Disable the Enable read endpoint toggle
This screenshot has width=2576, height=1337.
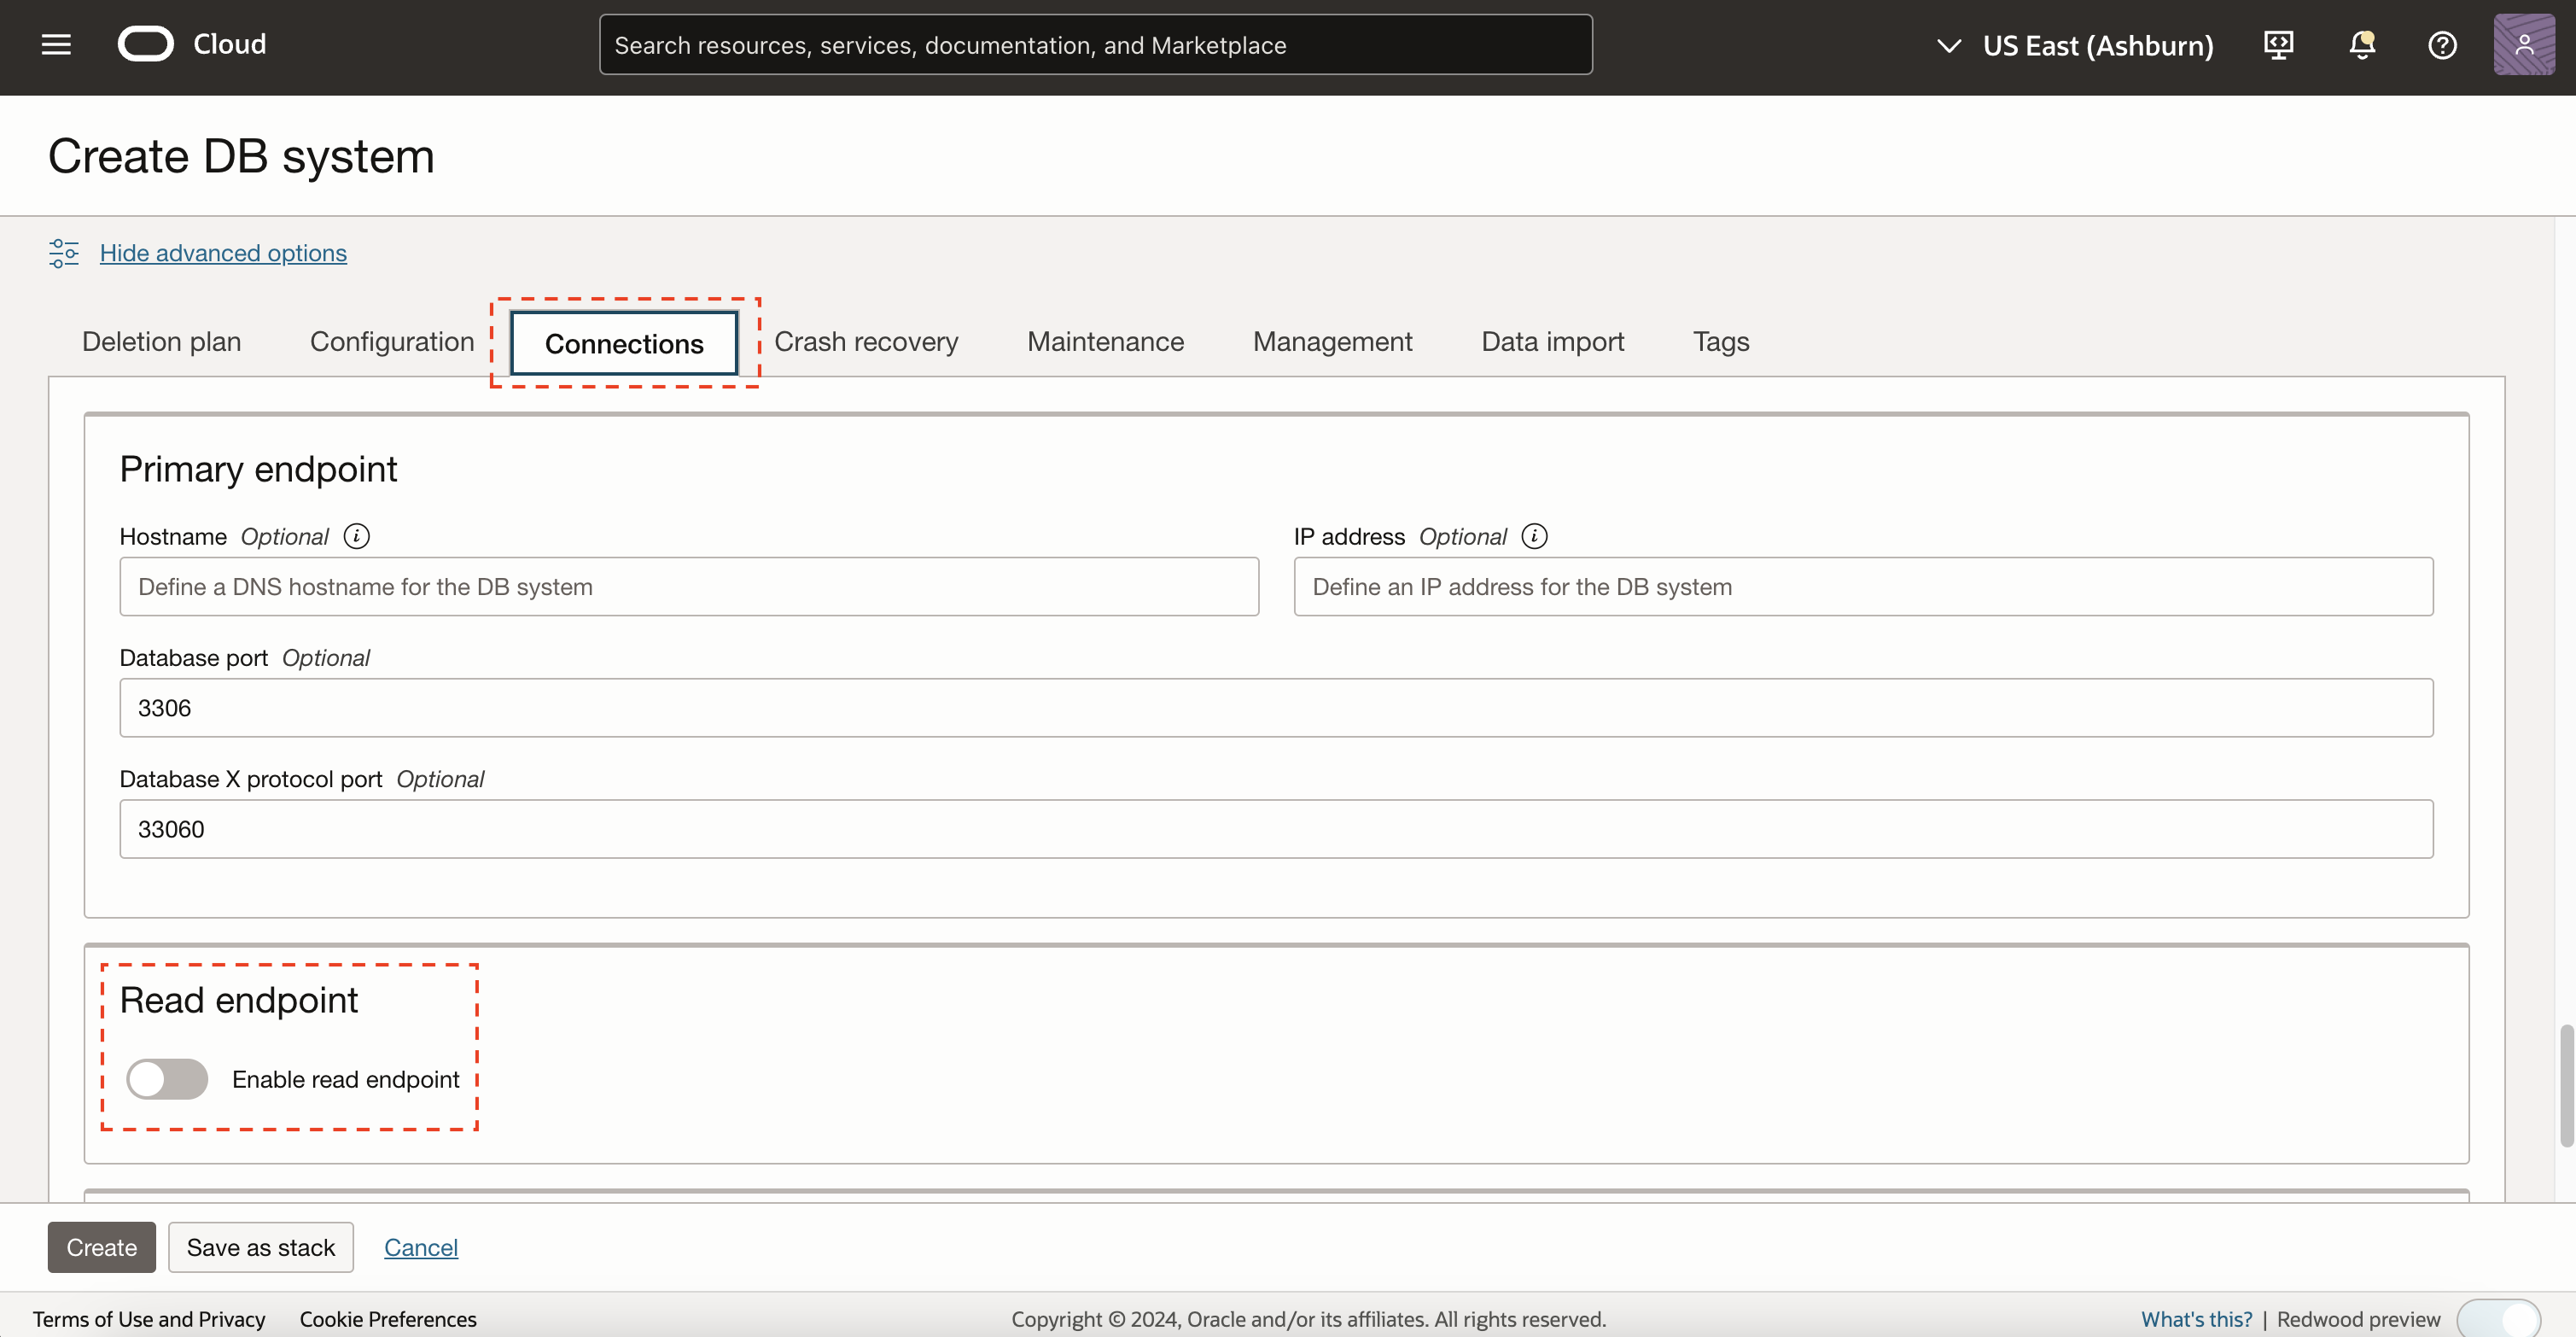coord(167,1079)
